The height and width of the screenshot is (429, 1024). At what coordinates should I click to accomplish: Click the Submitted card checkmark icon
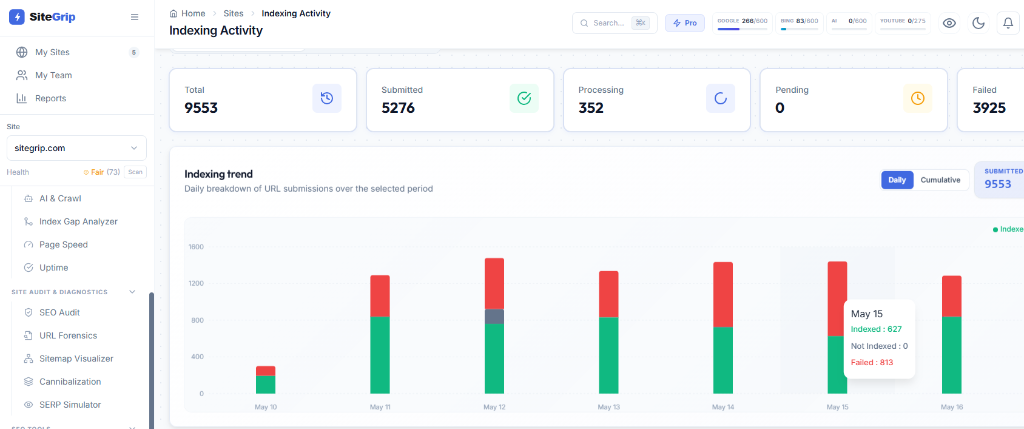[x=524, y=99]
